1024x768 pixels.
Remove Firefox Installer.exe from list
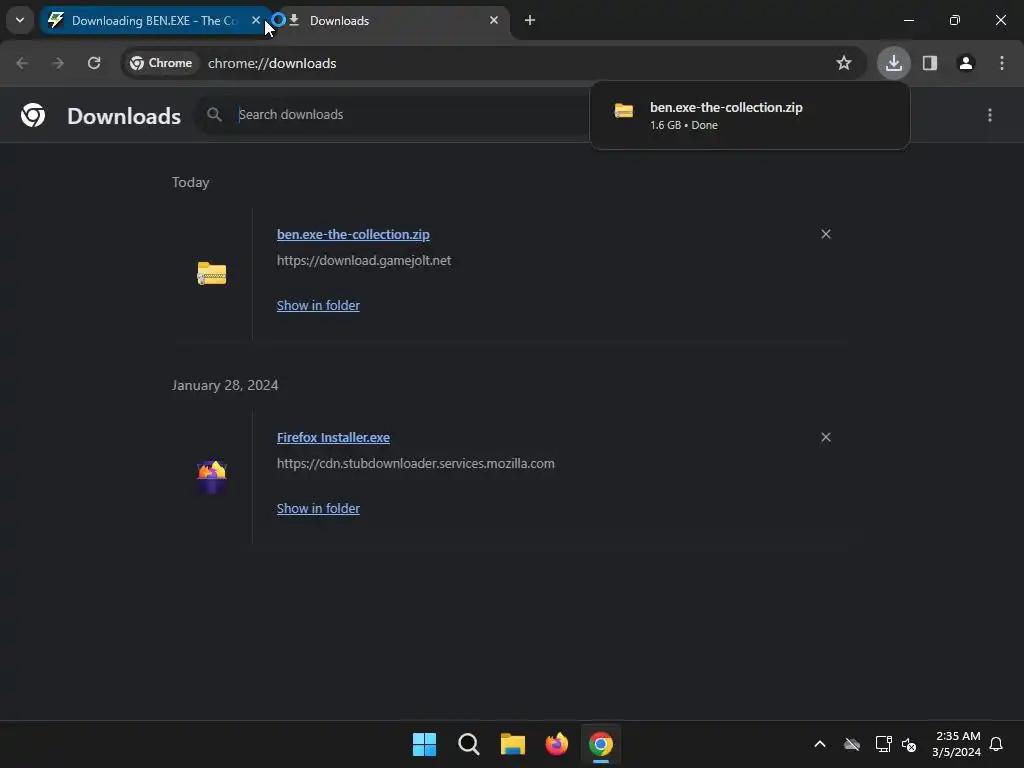826,437
